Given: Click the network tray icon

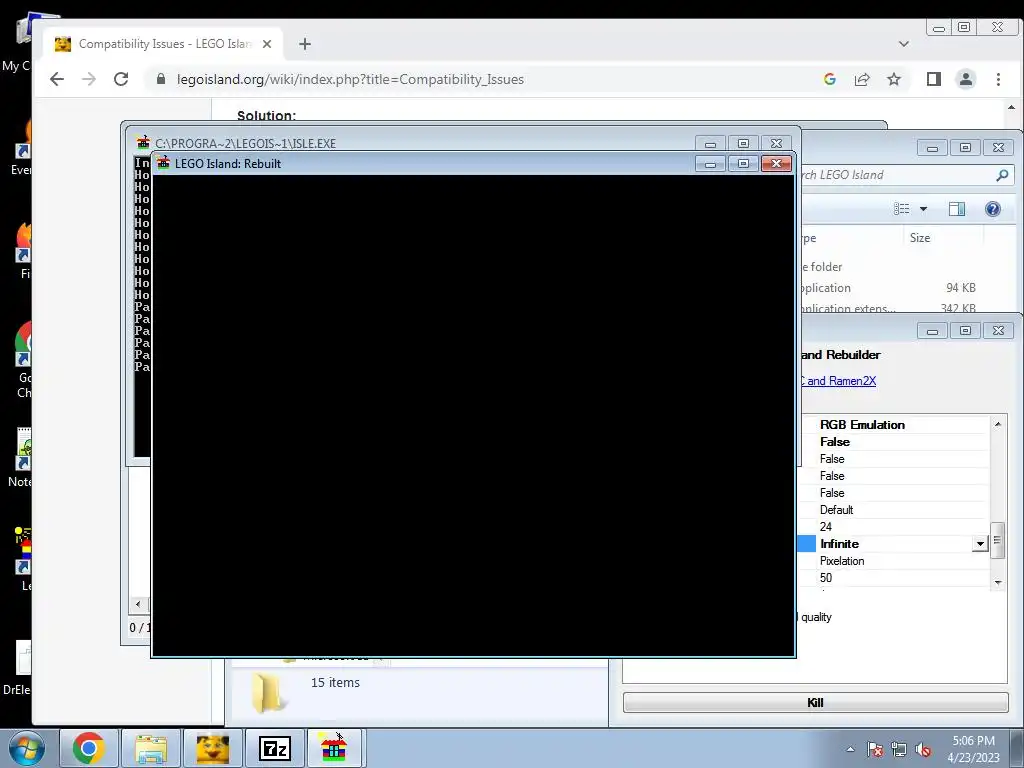Looking at the screenshot, I should (899, 749).
